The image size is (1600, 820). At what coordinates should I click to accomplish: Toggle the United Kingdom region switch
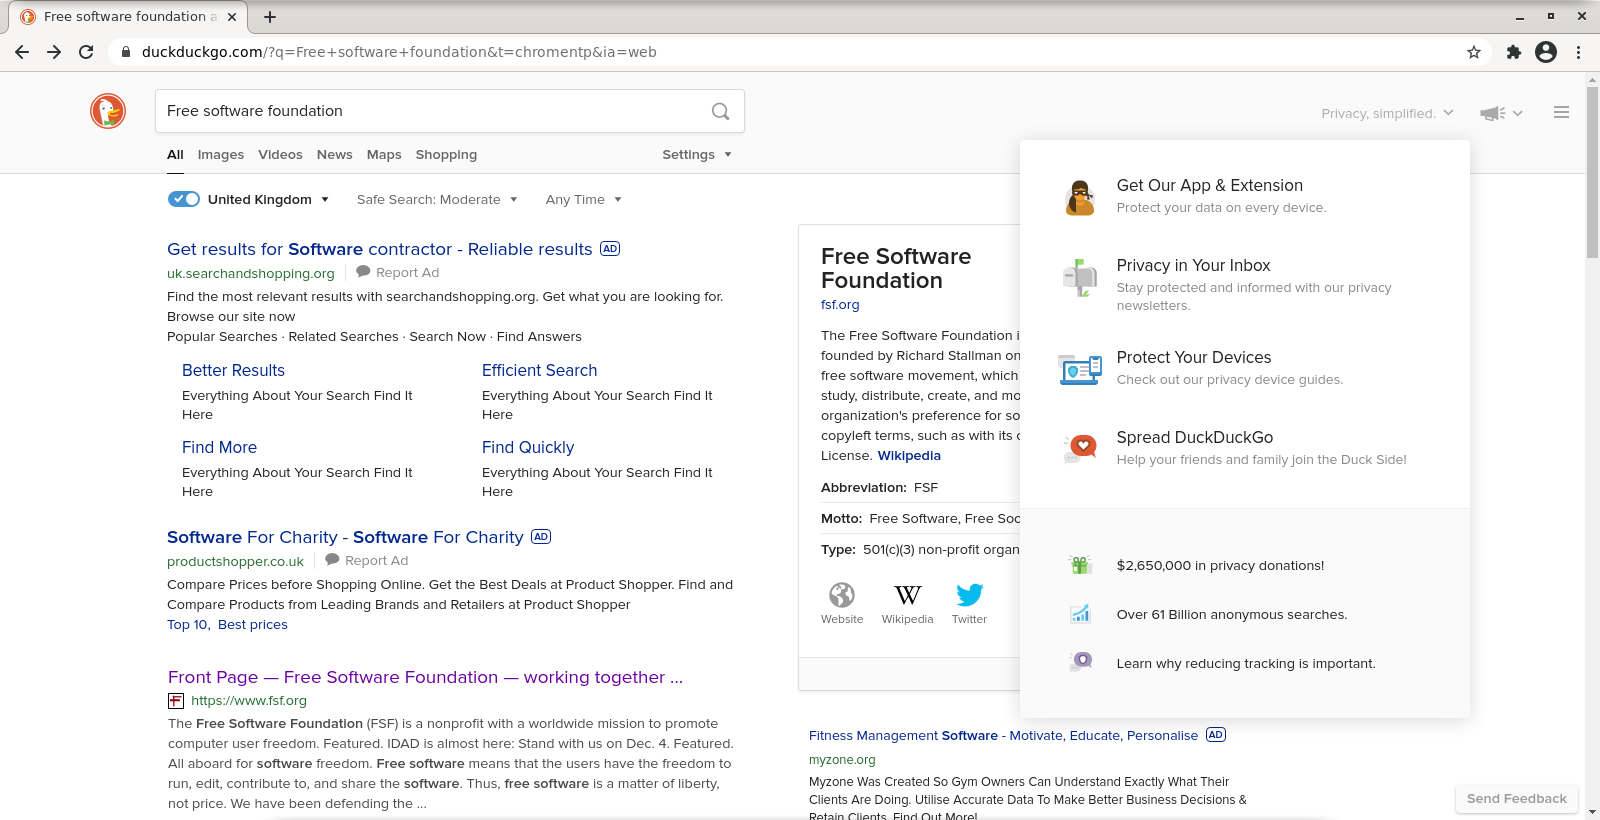tap(184, 199)
